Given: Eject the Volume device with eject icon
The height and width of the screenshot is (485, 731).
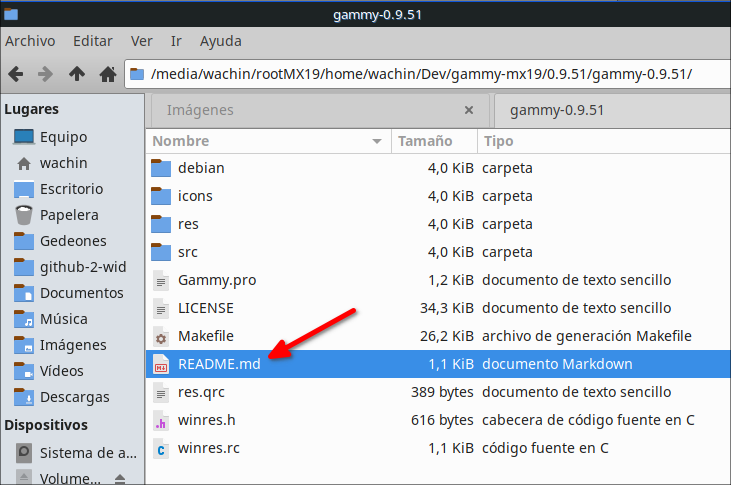Looking at the screenshot, I should pyautogui.click(x=120, y=478).
